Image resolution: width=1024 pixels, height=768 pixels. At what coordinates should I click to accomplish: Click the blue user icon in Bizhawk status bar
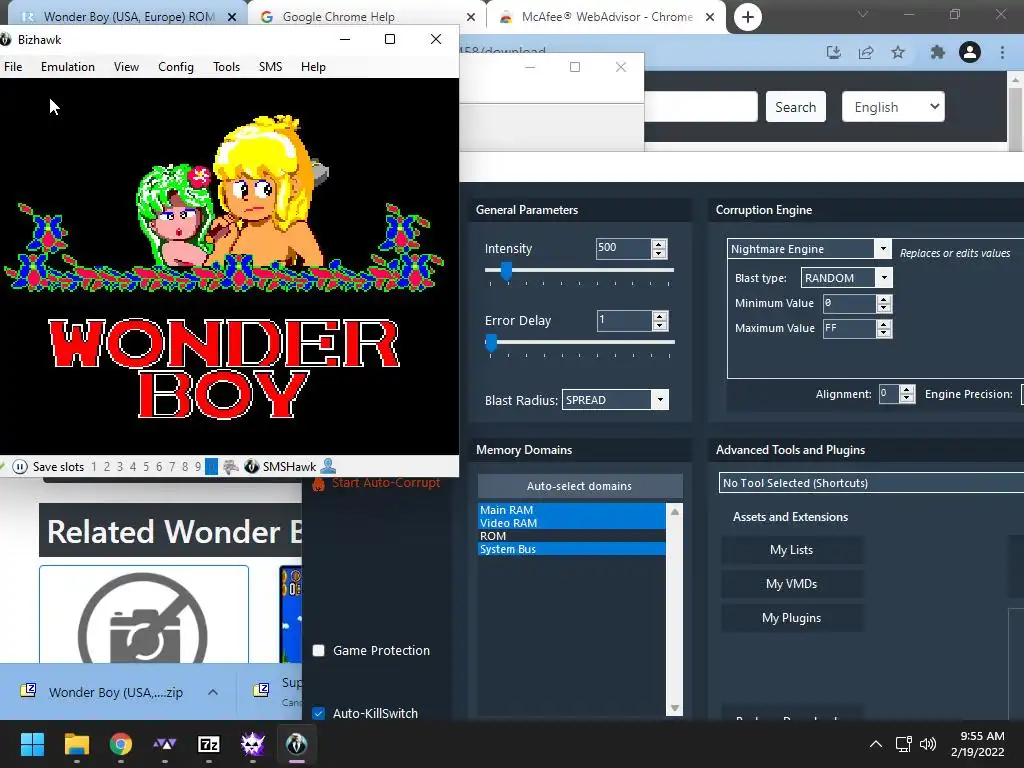point(328,466)
